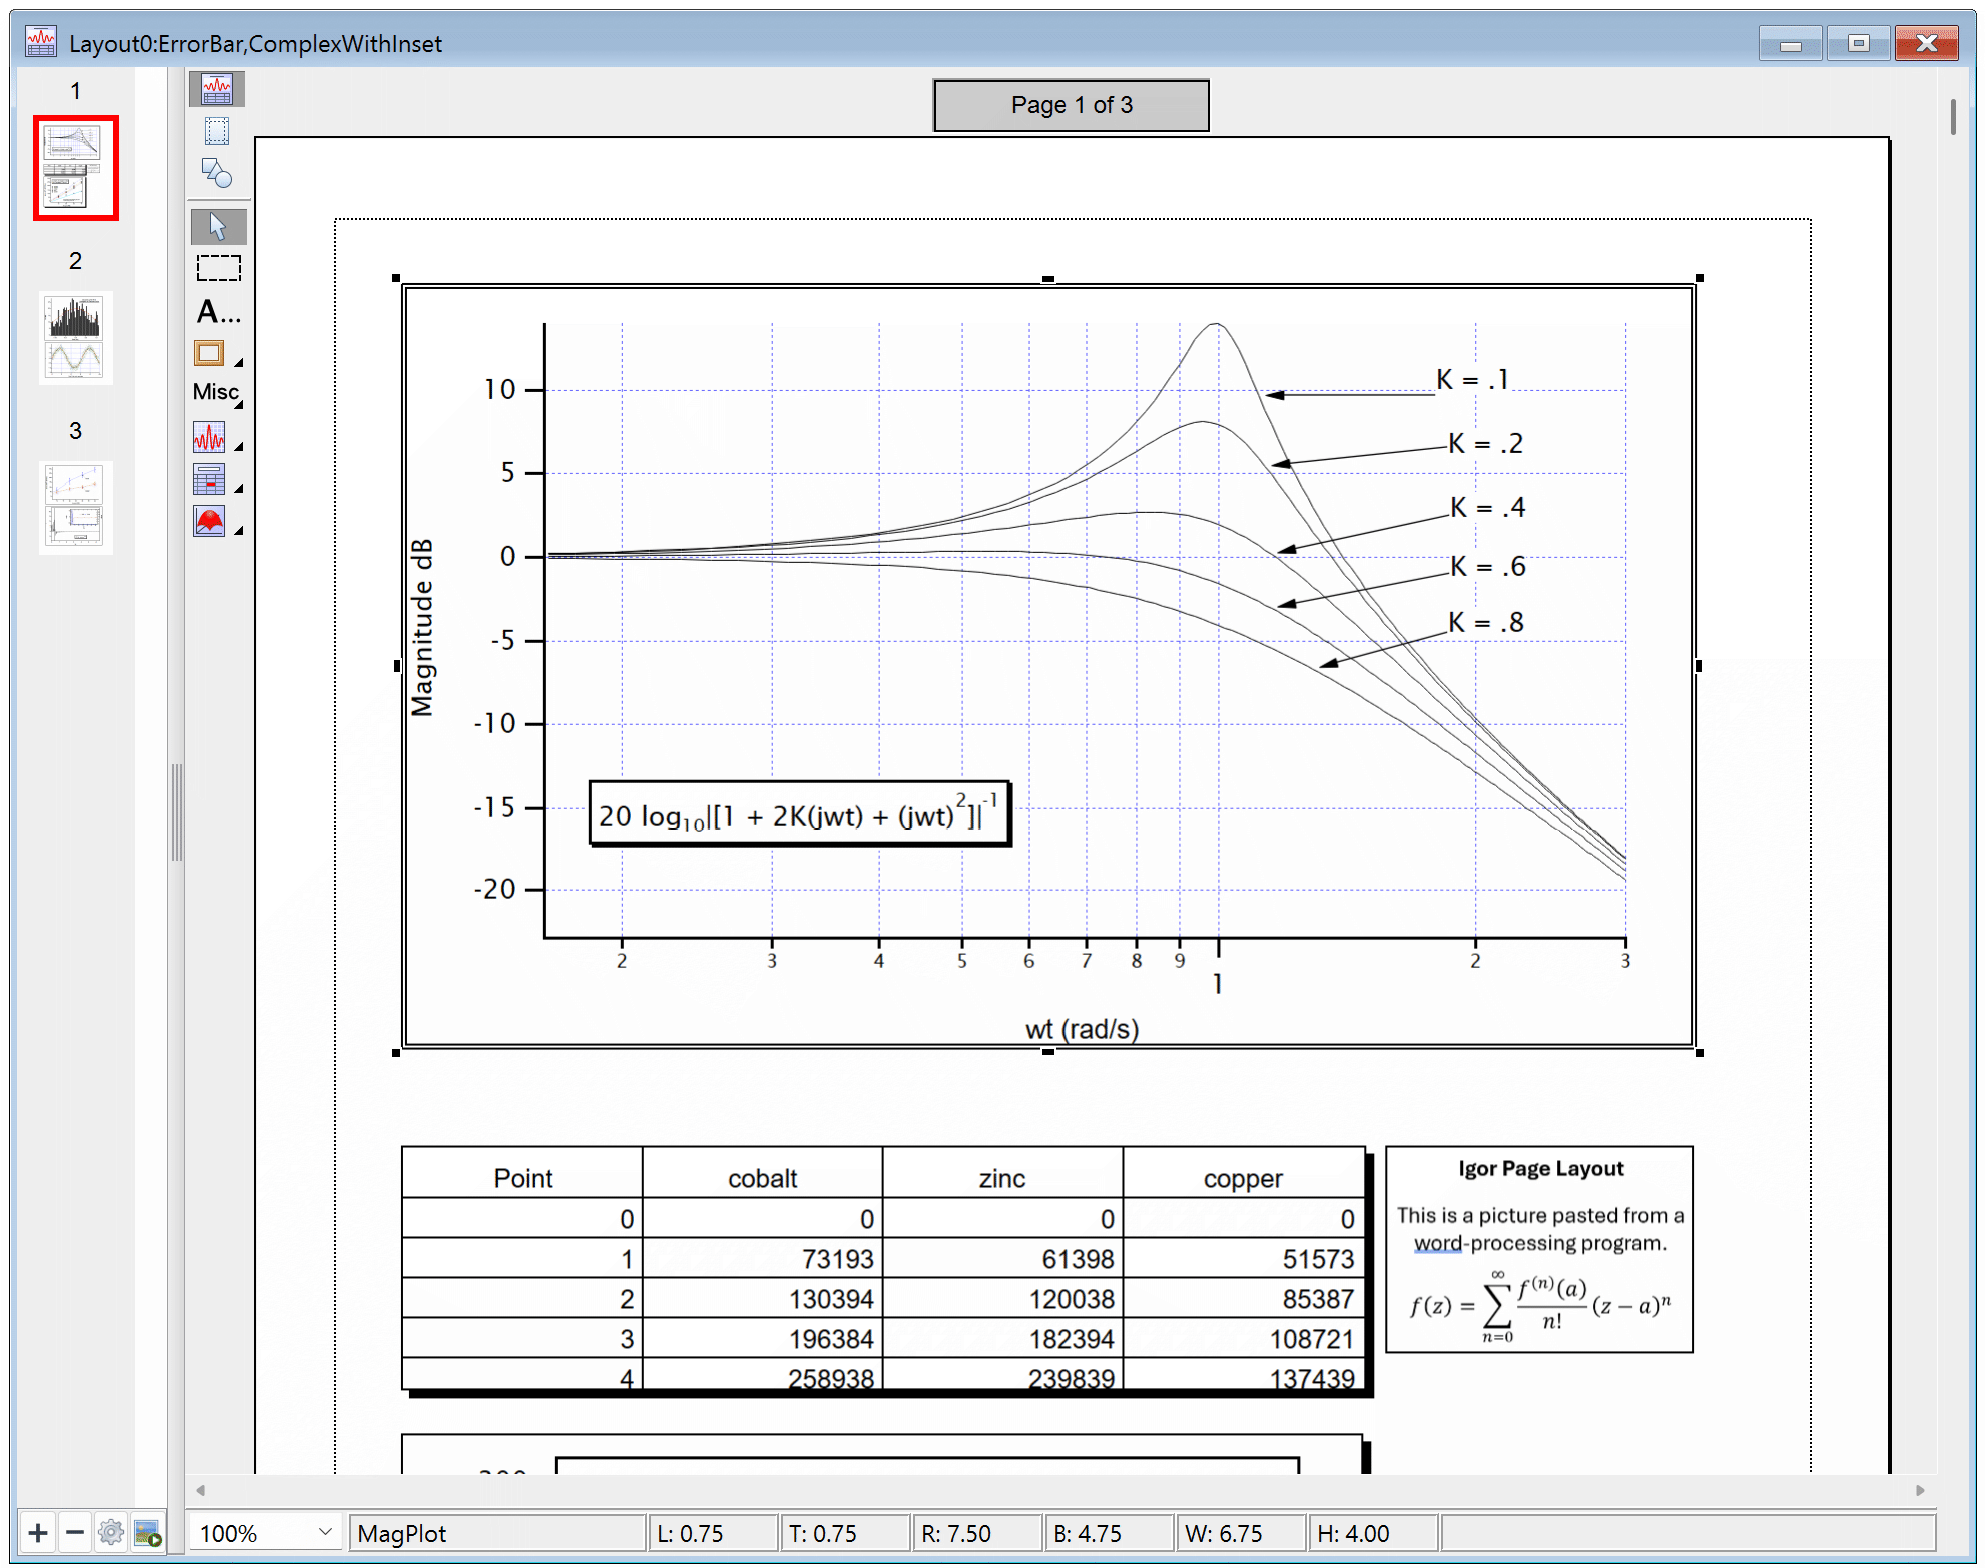This screenshot has height=1568, width=1985.
Task: Open the table tool dropdown arrow
Action: pos(238,486)
